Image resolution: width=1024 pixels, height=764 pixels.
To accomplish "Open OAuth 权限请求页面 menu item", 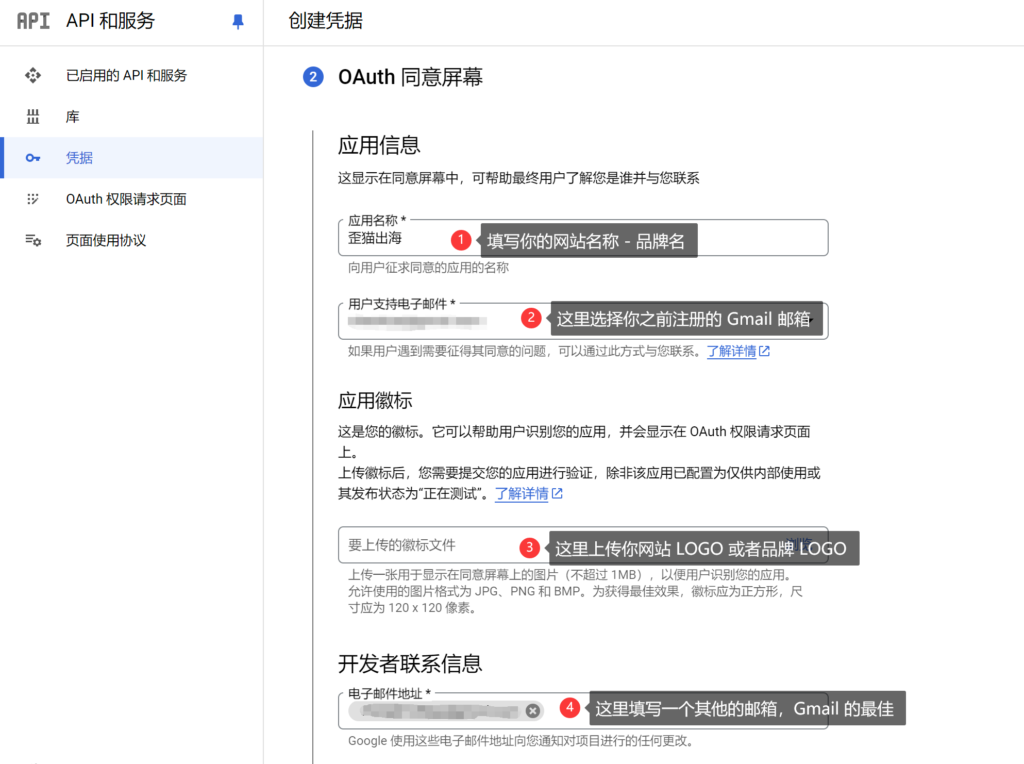I will click(132, 199).
